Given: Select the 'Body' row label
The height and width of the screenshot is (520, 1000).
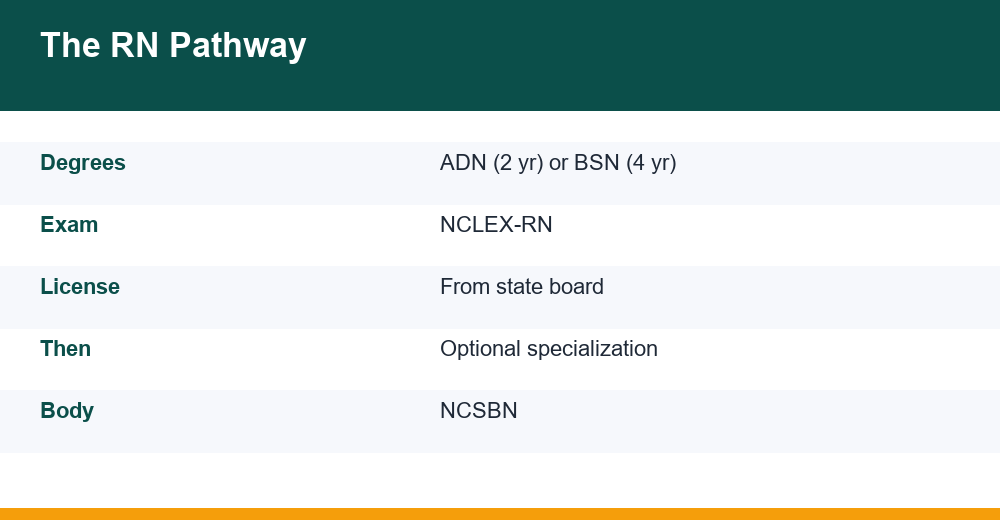Looking at the screenshot, I should pyautogui.click(x=67, y=411).
